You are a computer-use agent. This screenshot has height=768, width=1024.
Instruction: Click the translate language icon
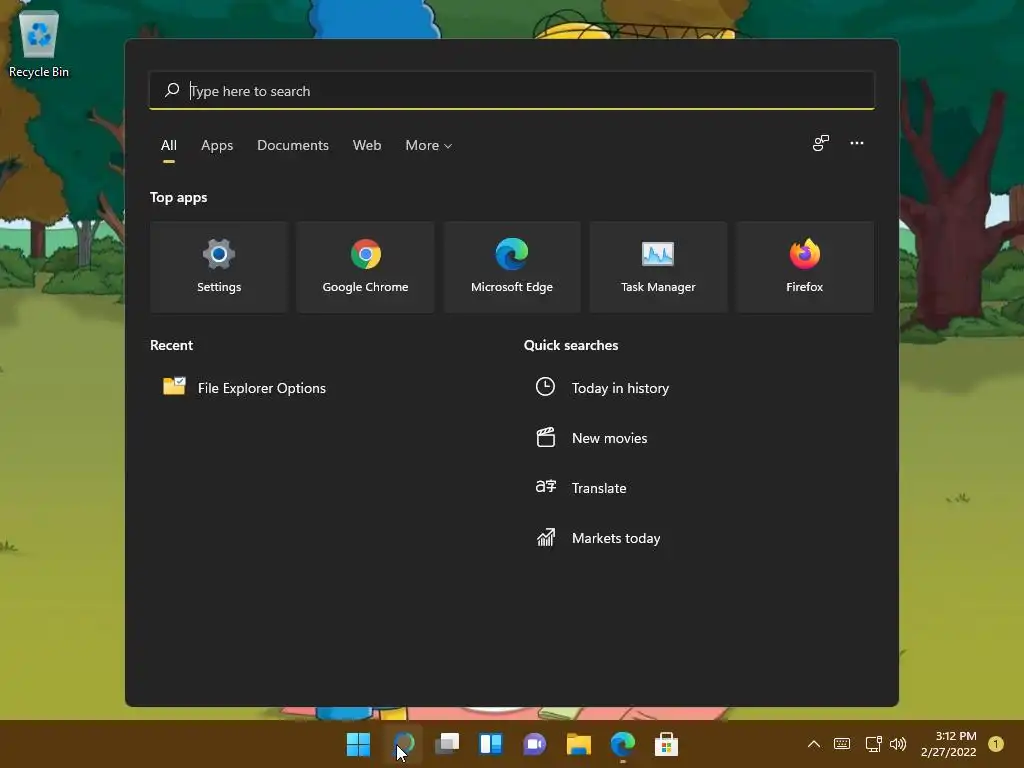click(x=545, y=487)
